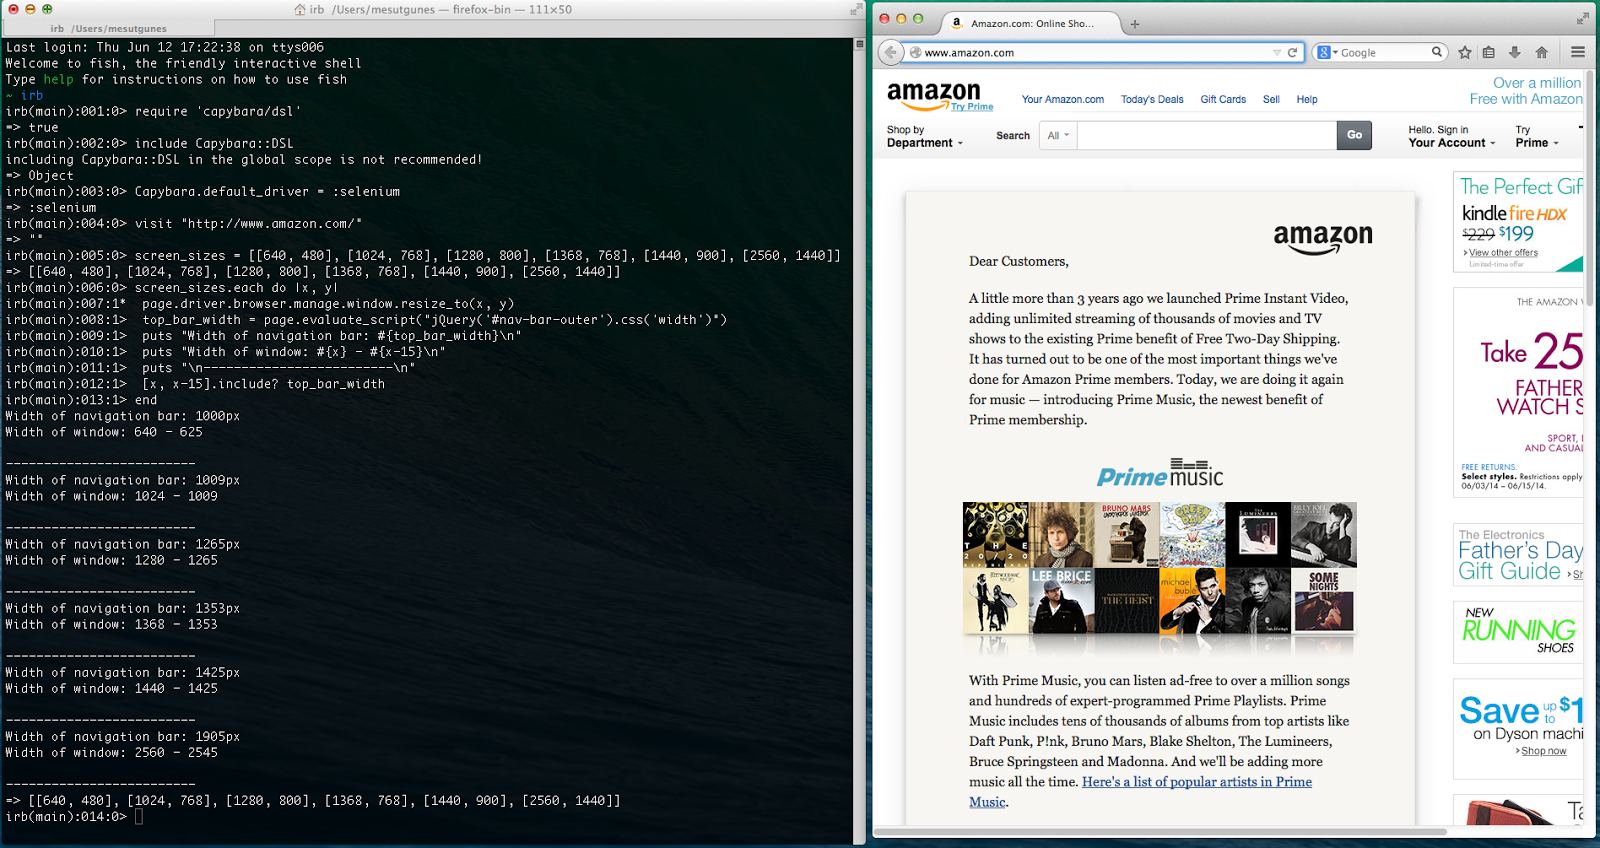1600x848 pixels.
Task: Click the Some Nights album cover
Action: click(1324, 601)
